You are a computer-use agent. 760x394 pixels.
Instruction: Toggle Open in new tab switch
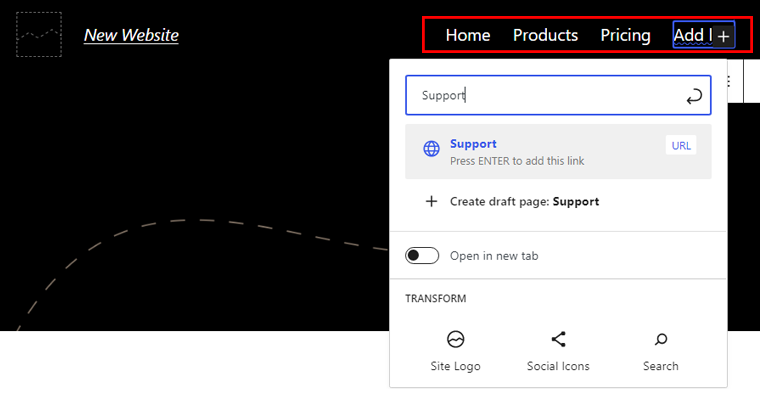422,255
